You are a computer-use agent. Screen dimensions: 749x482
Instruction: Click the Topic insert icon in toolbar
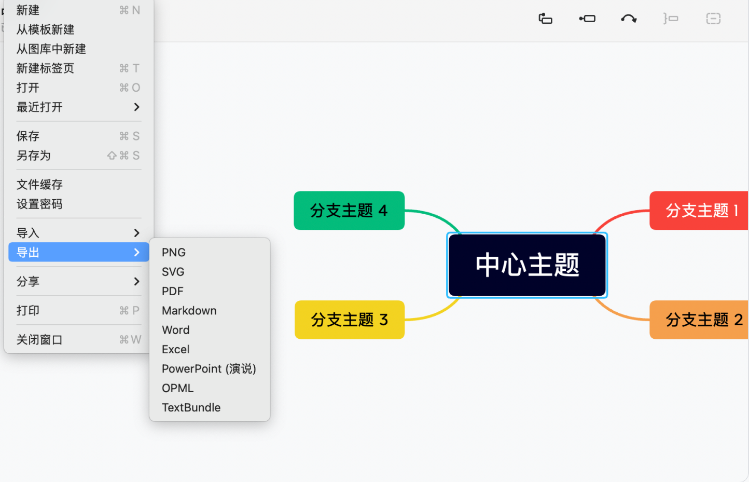coord(546,19)
